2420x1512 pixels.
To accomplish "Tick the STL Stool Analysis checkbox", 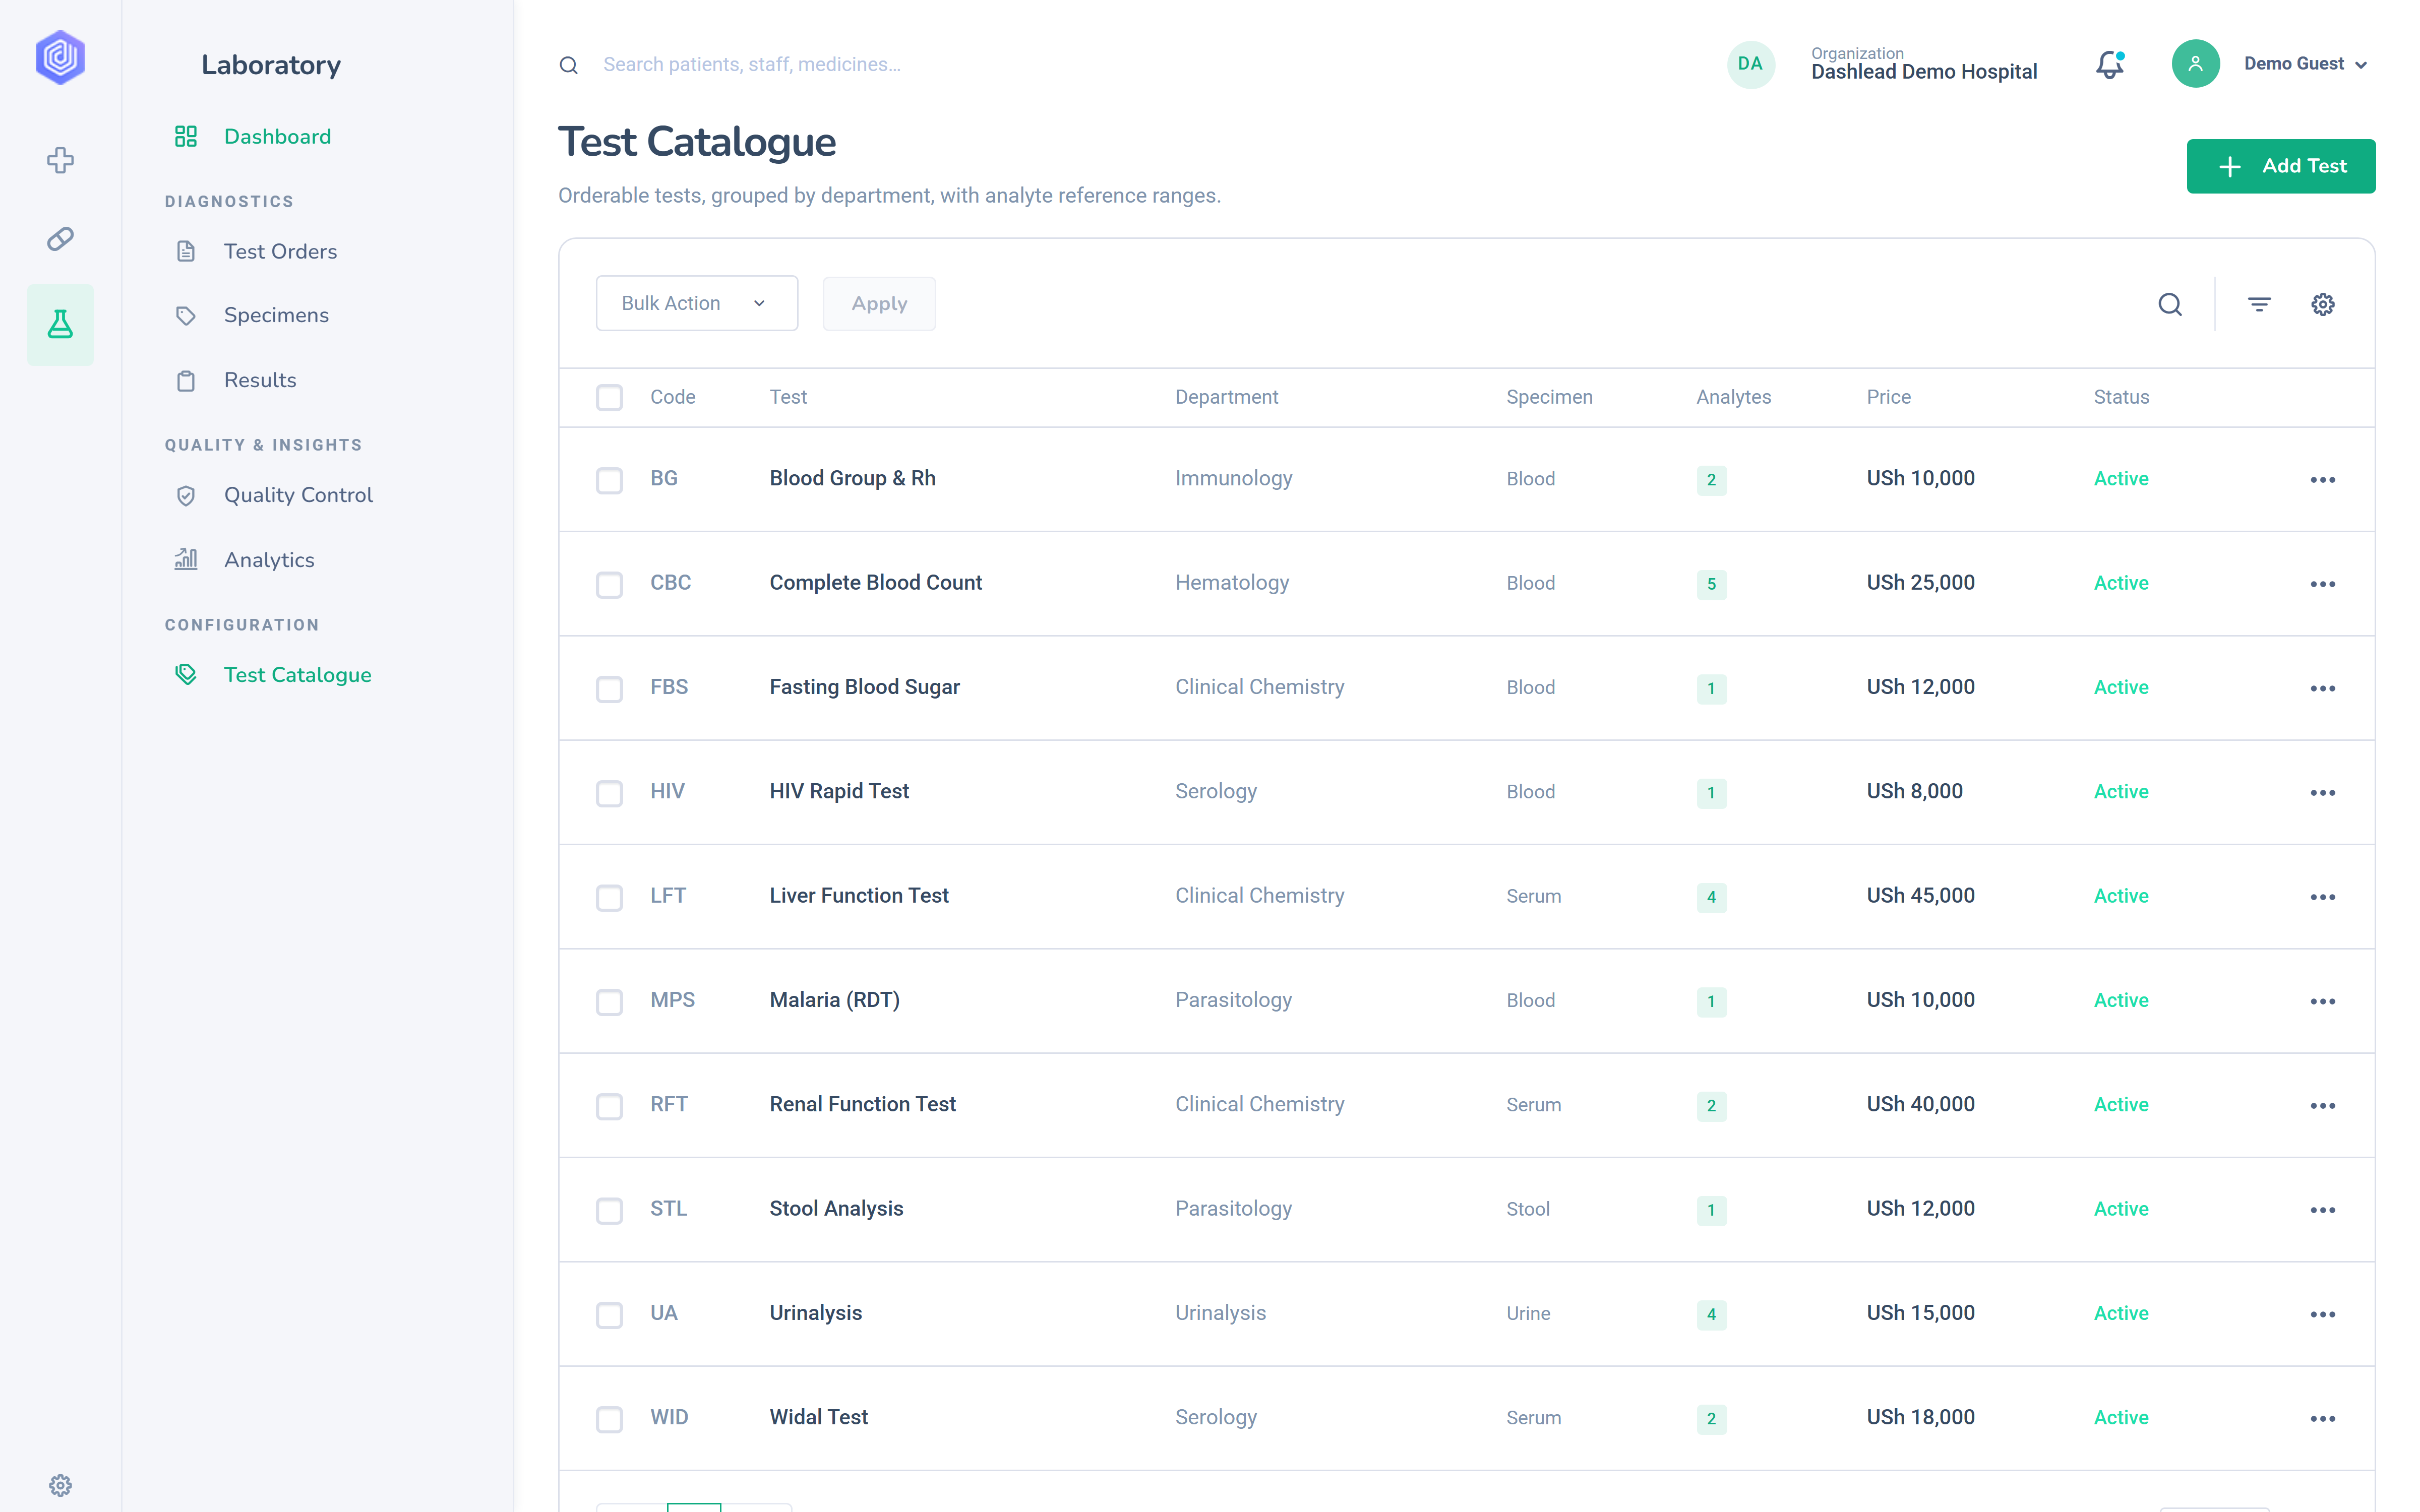I will click(x=609, y=1210).
